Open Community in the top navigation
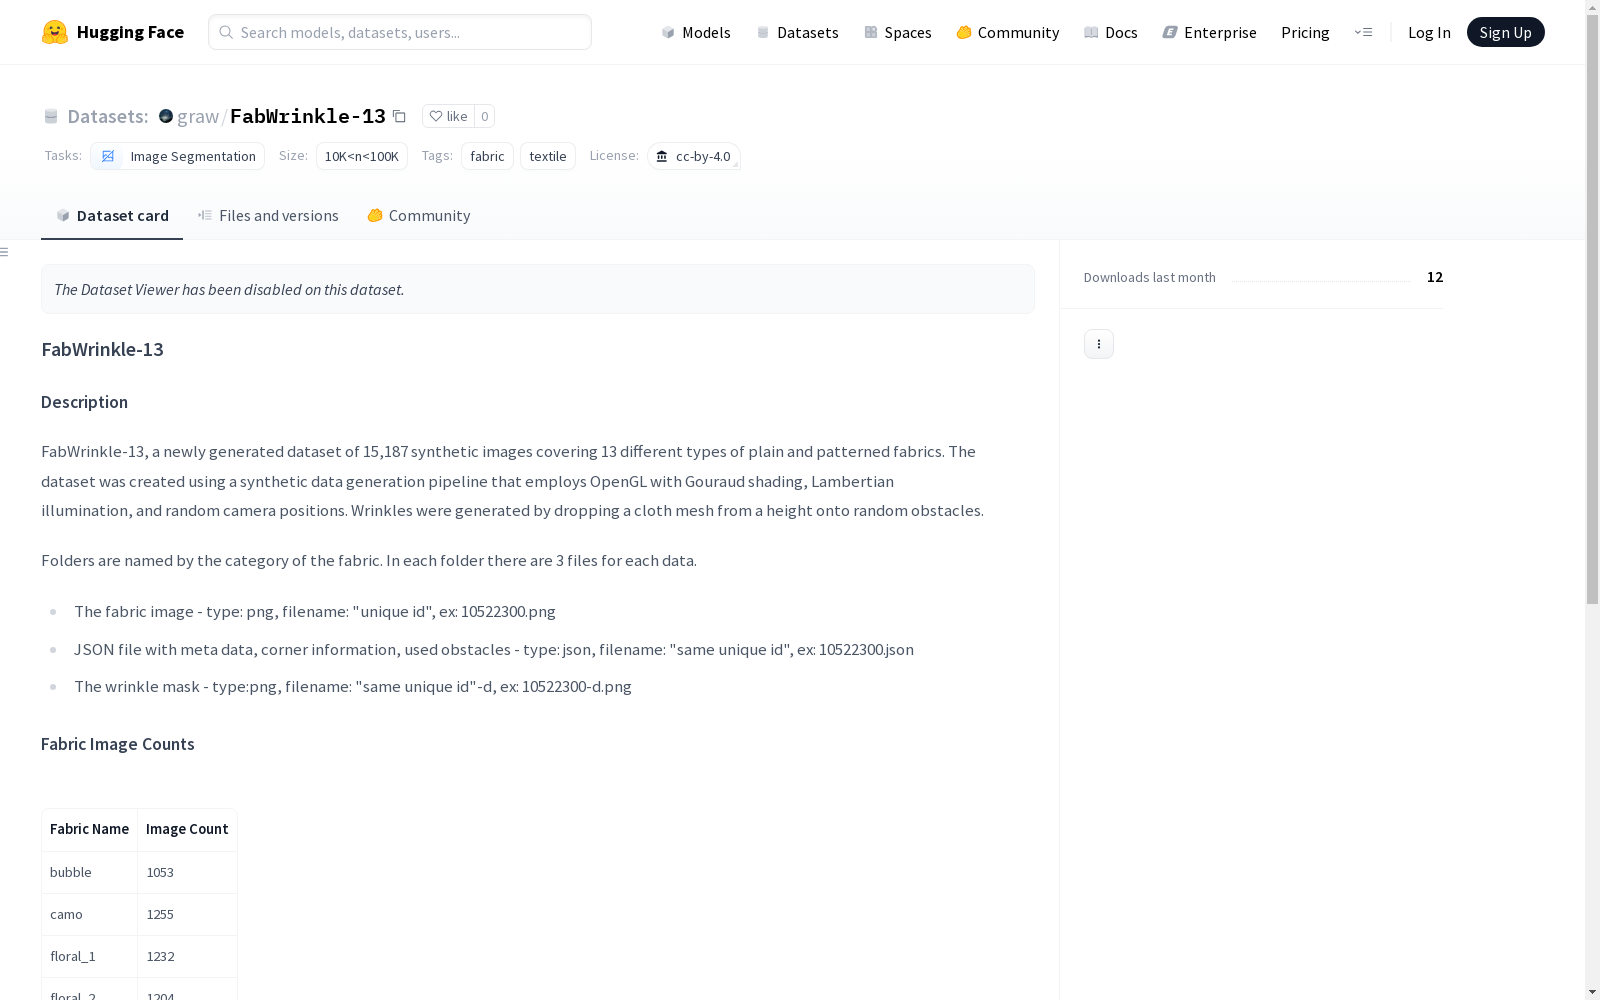Image resolution: width=1600 pixels, height=1000 pixels. [x=1008, y=32]
